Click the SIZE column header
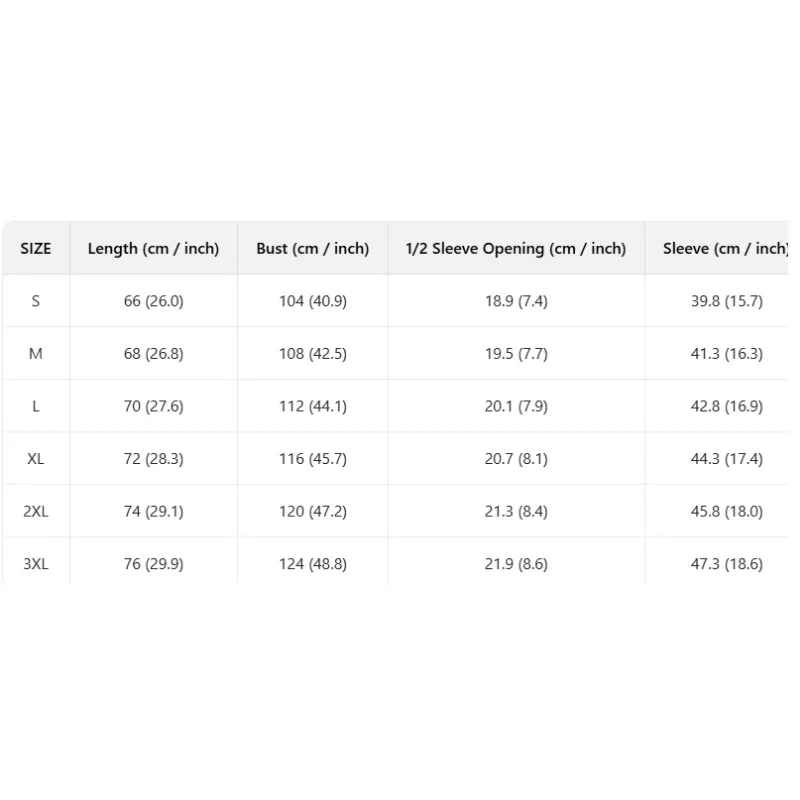This screenshot has width=800, height=800. (36, 248)
